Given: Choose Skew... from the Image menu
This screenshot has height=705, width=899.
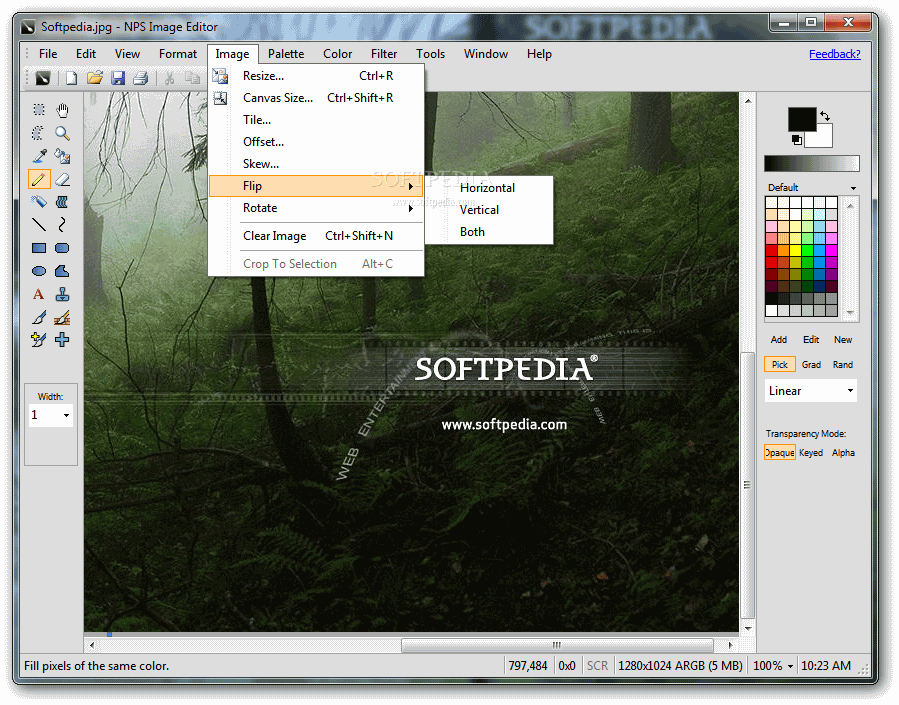Looking at the screenshot, I should (316, 164).
